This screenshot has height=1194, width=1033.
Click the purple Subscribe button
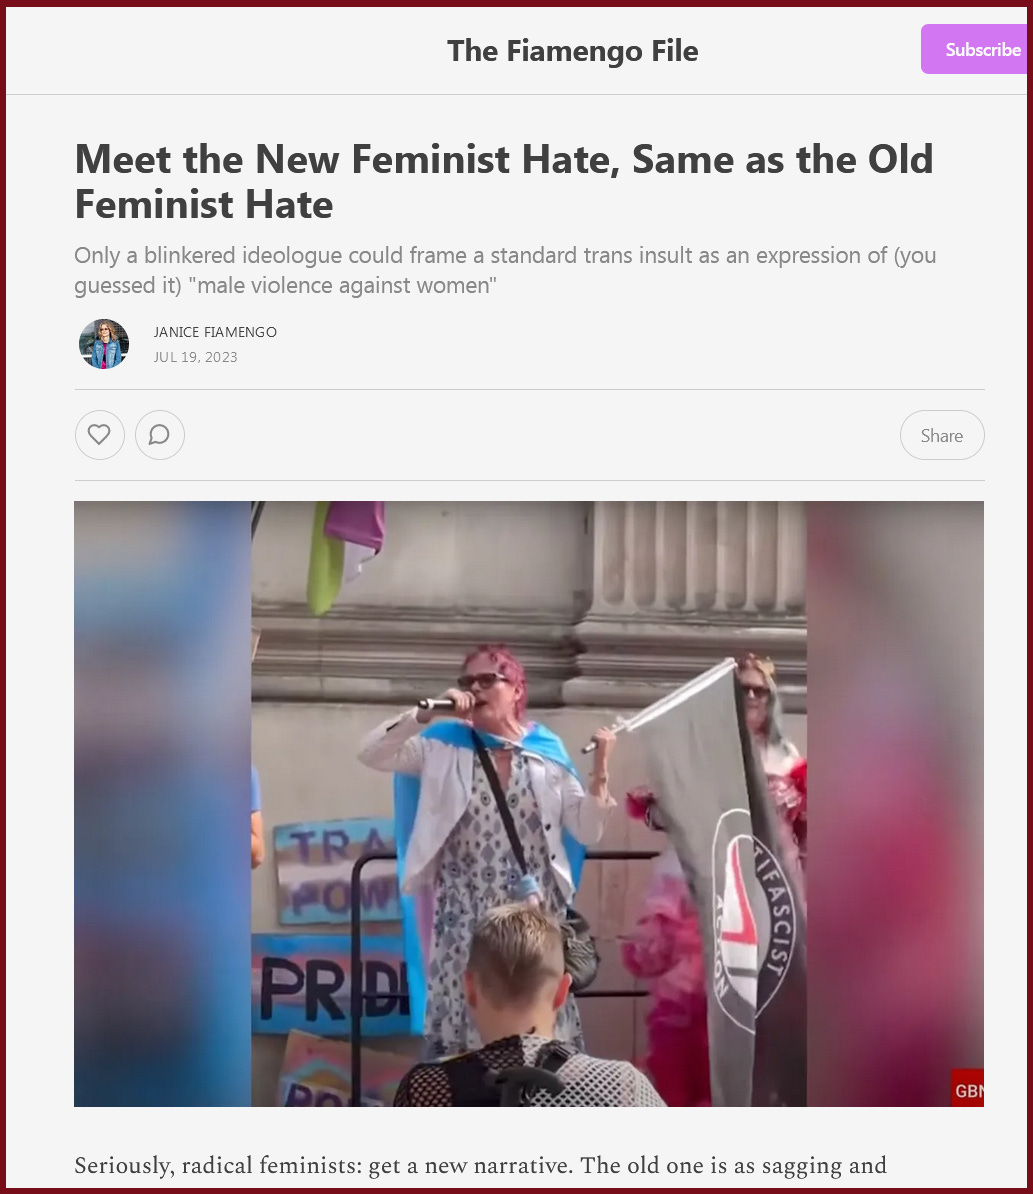pos(976,49)
